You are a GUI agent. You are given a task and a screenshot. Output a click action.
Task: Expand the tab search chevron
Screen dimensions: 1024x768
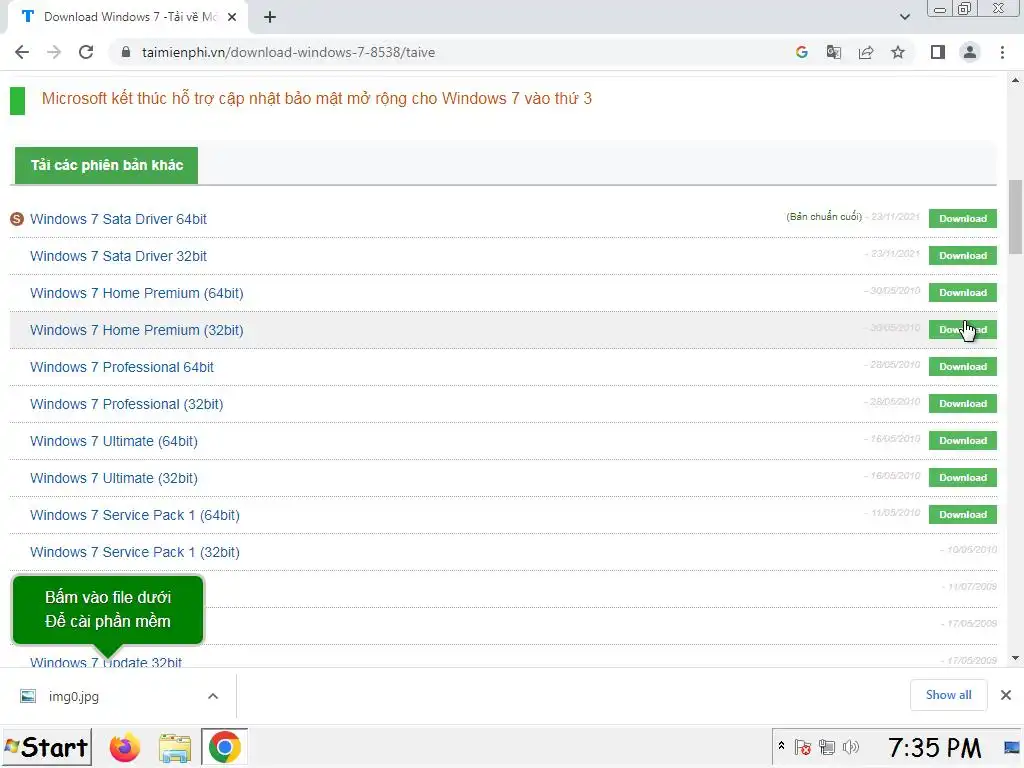click(904, 17)
